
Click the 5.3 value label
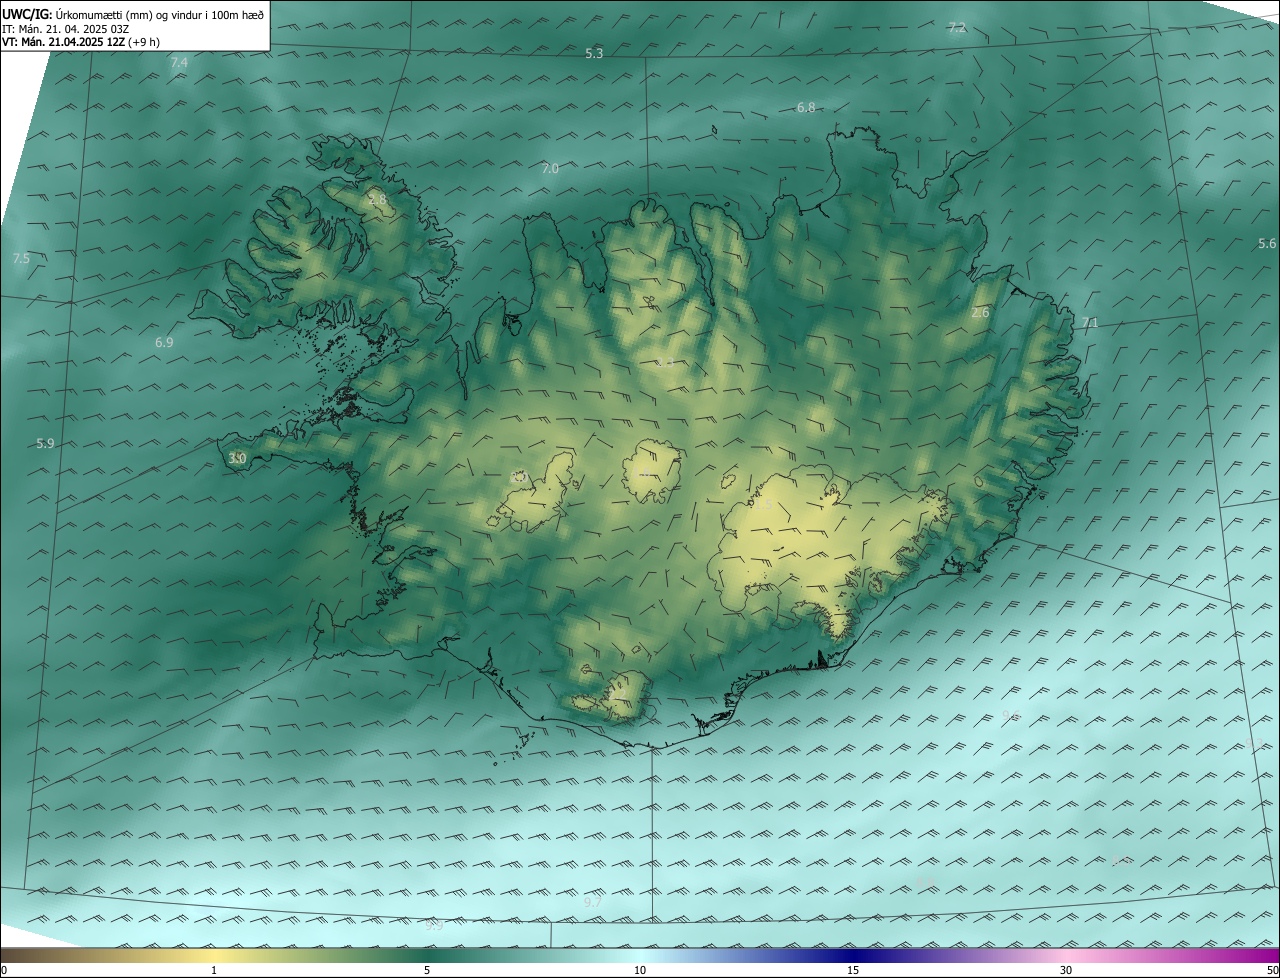[x=594, y=53]
